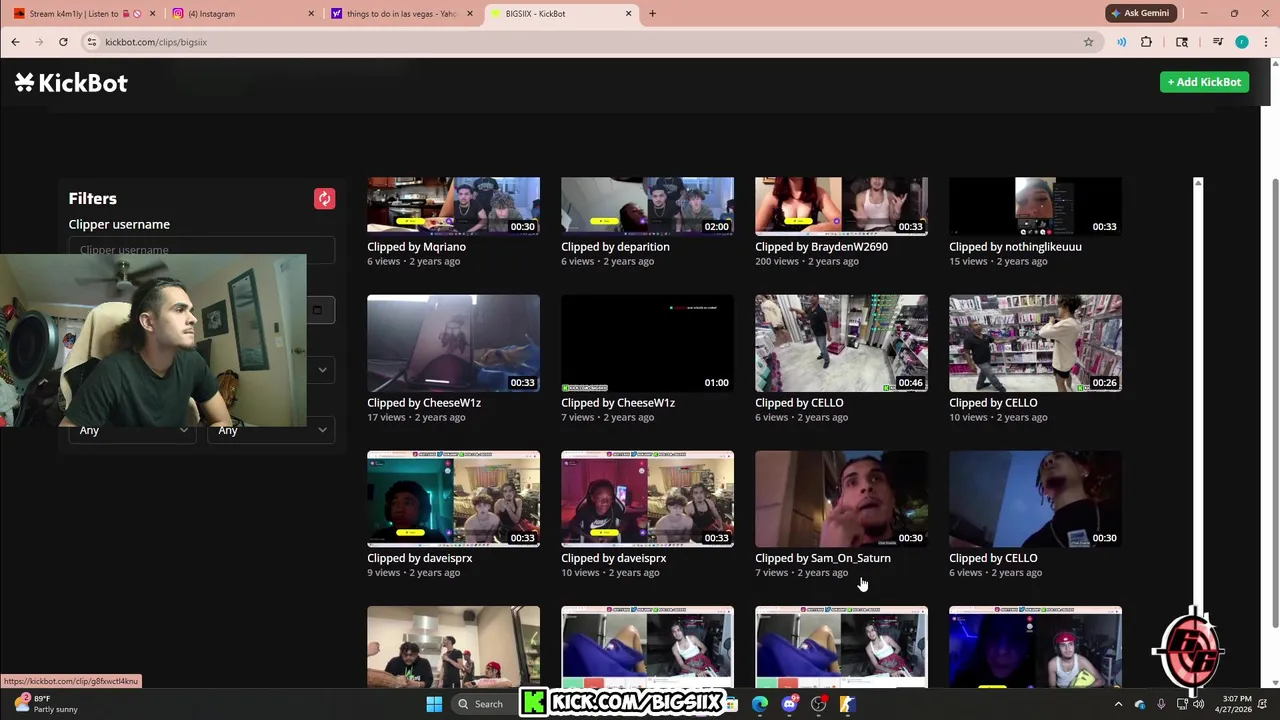Open the left Any dropdown in Filters
This screenshot has width=1280, height=720.
[133, 430]
